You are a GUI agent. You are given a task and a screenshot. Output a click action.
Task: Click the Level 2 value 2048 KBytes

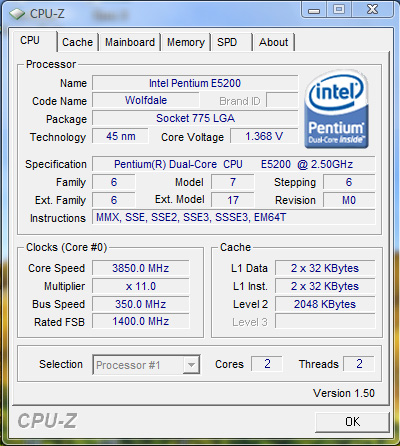tap(325, 304)
